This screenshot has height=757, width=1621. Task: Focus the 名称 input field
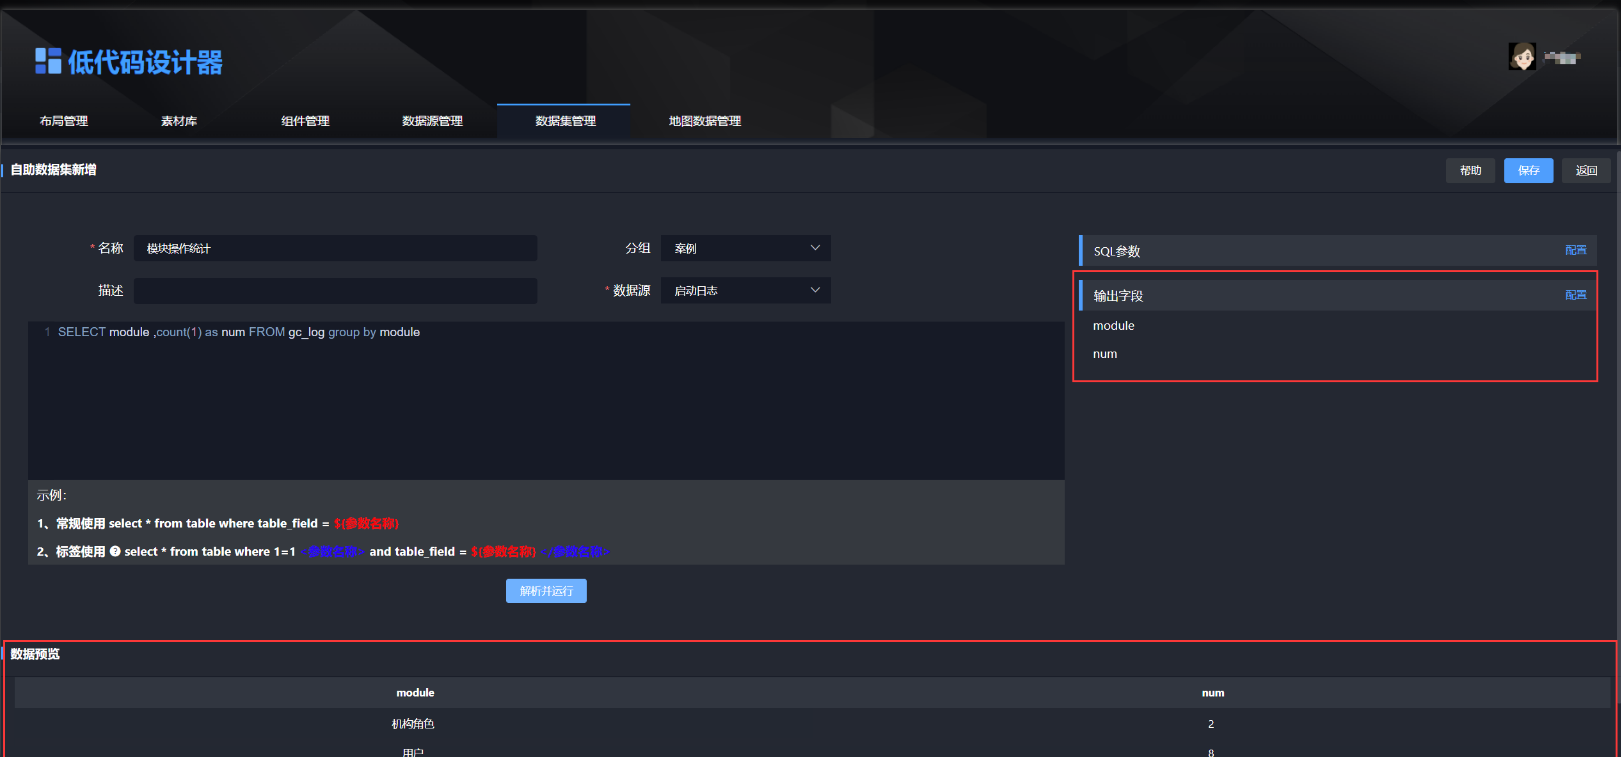point(336,248)
